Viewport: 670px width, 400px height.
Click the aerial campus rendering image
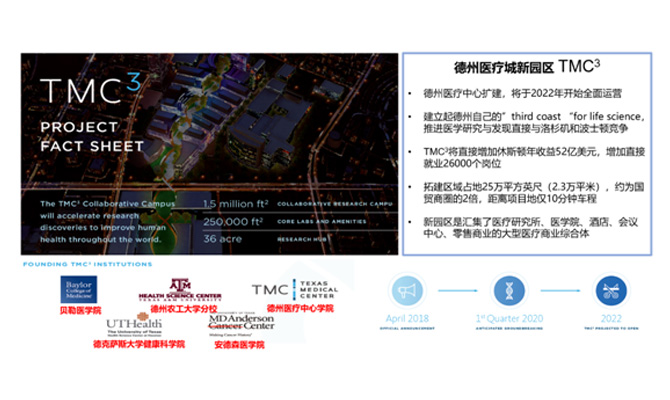[x=209, y=154]
